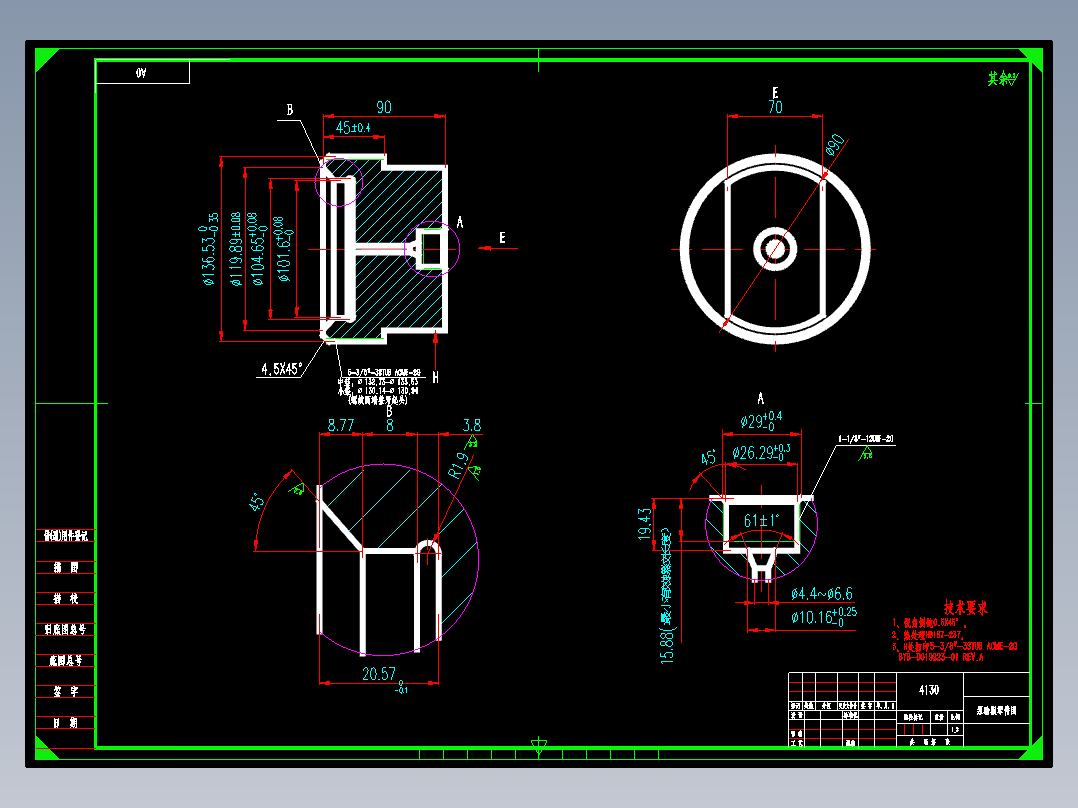
Task: Select the E view title above 70
Action: pyautogui.click(x=776, y=92)
